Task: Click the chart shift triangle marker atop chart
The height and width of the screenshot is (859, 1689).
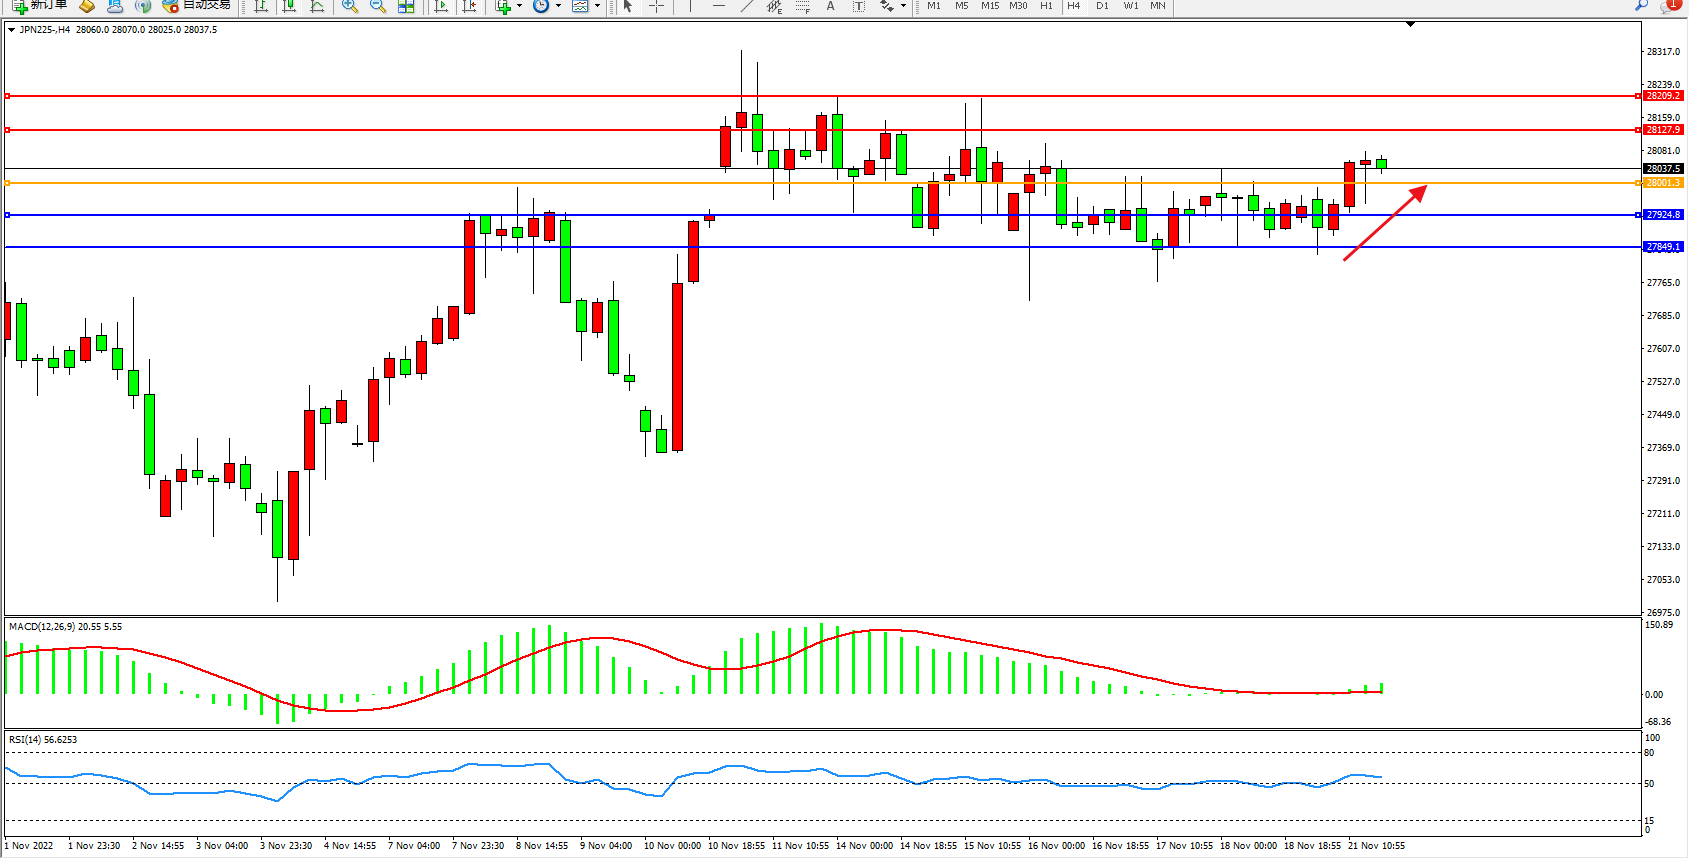Action: (1410, 24)
